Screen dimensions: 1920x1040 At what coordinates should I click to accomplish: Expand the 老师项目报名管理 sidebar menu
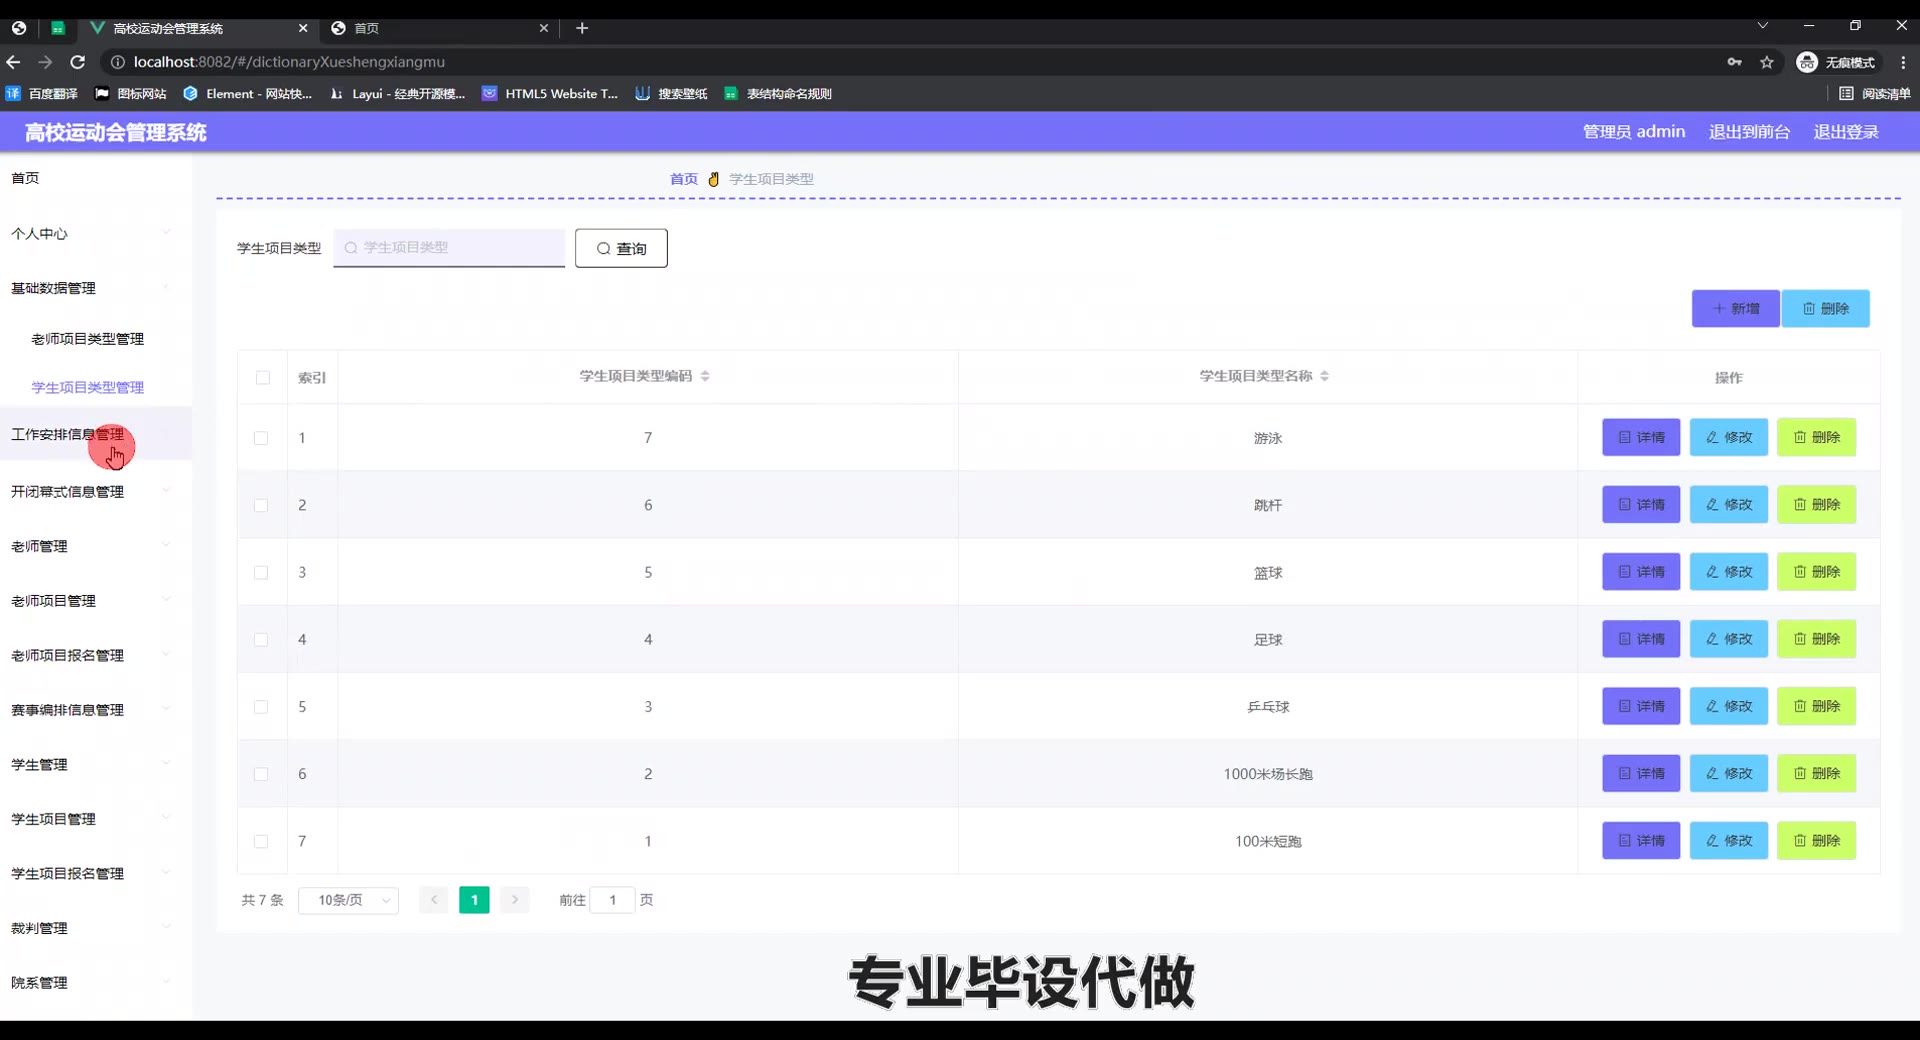(96, 655)
